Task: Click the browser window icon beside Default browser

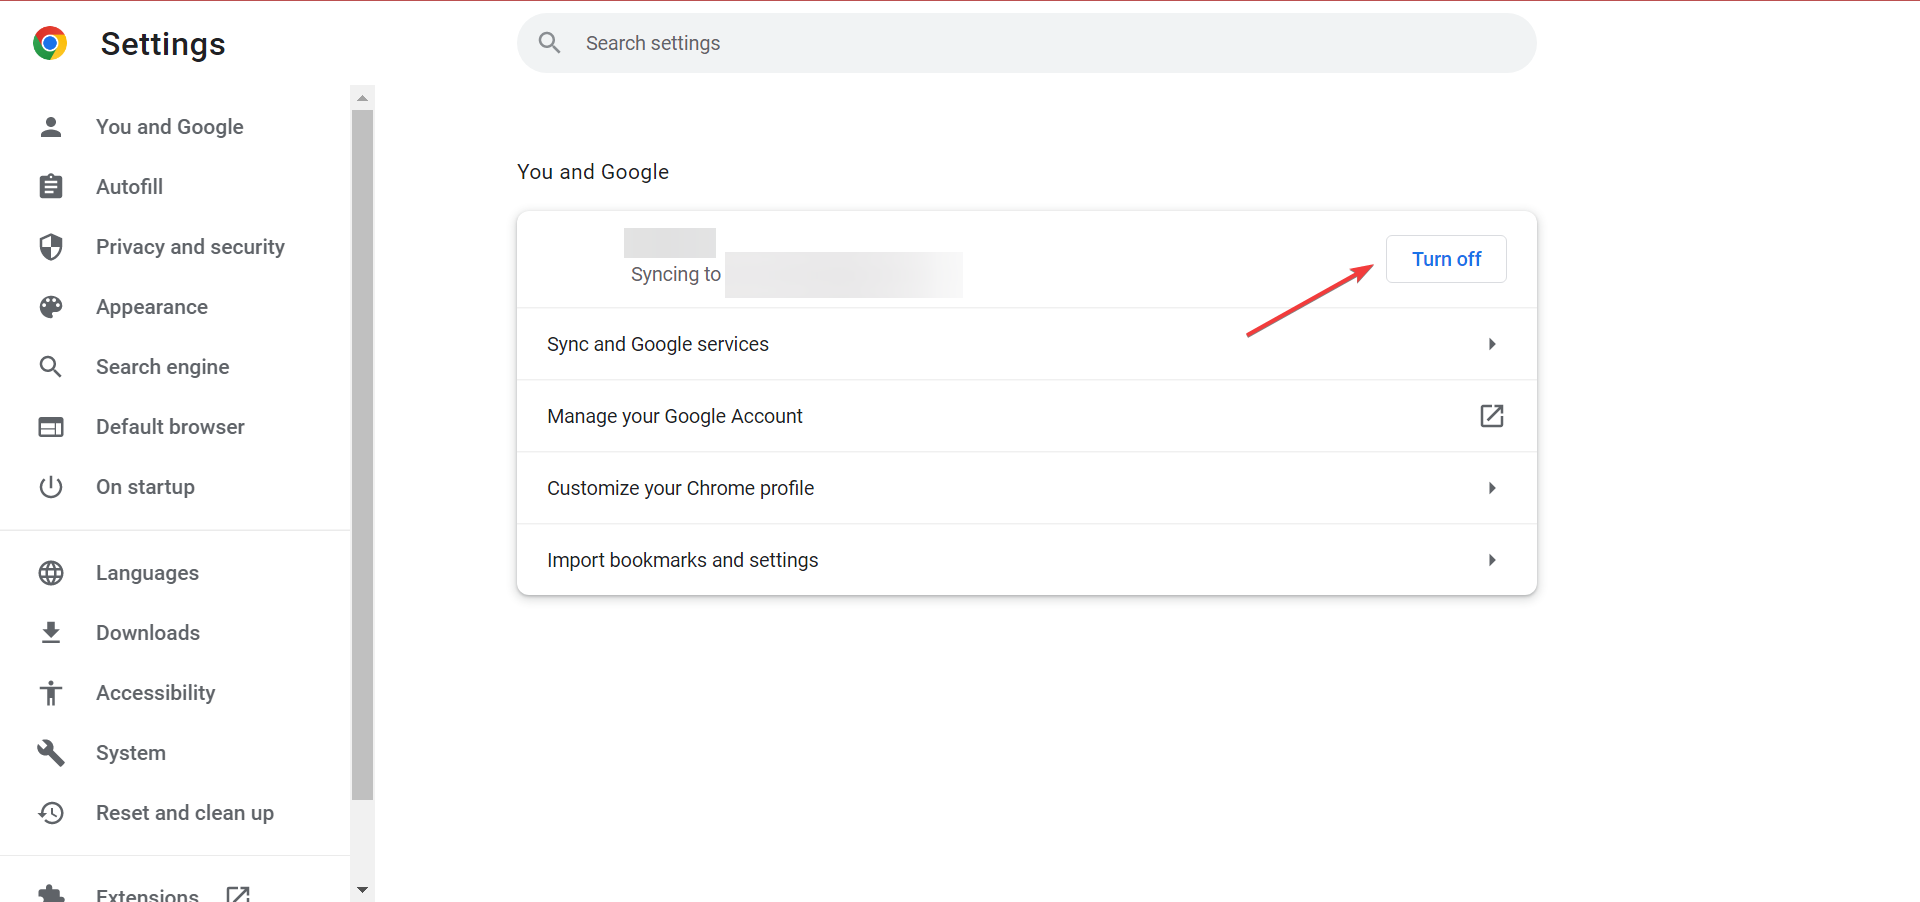Action: 51,427
